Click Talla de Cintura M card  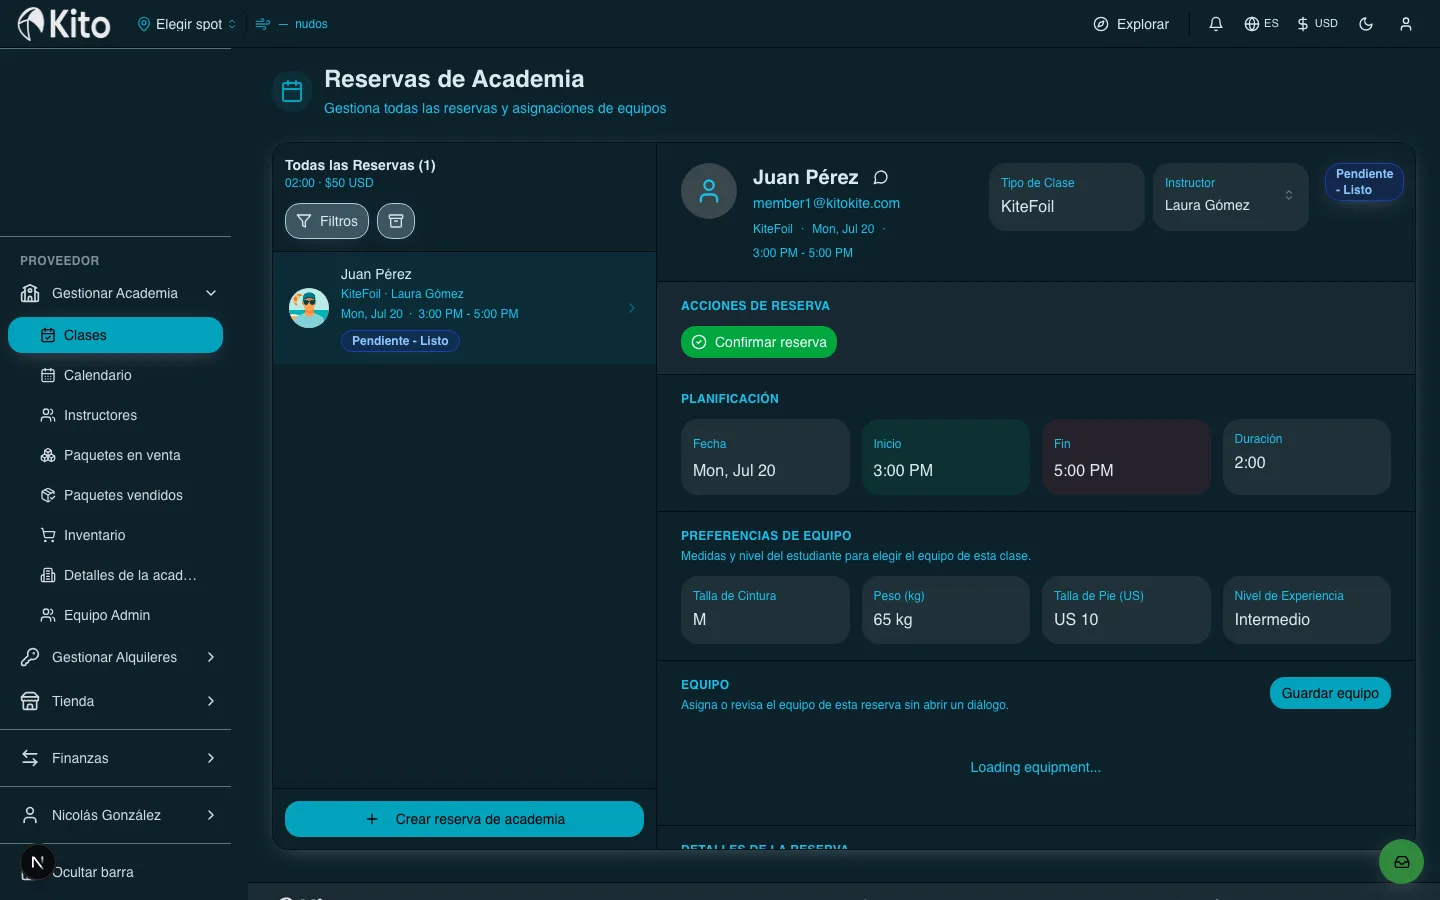pyautogui.click(x=765, y=610)
